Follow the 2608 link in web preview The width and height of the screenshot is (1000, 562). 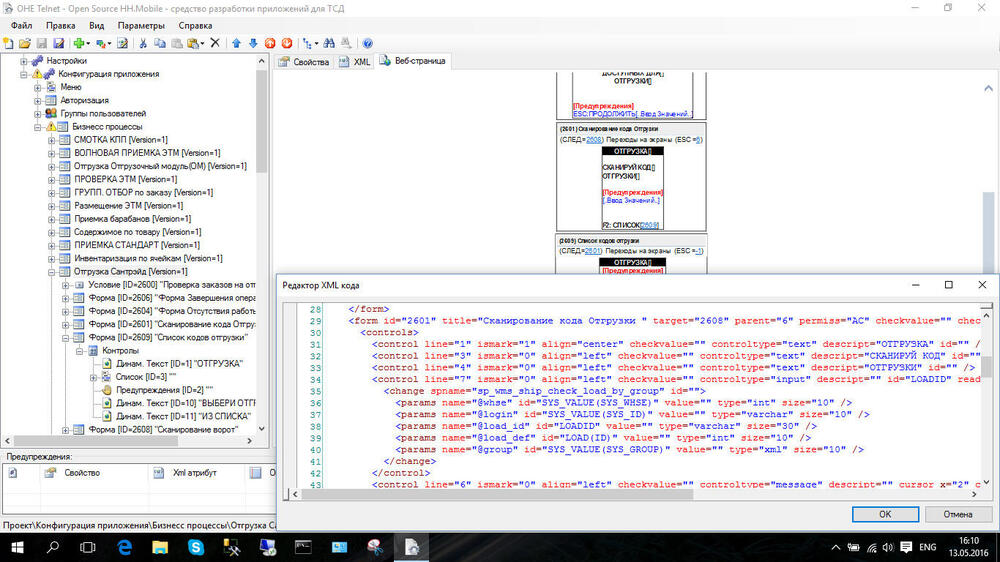pos(593,140)
